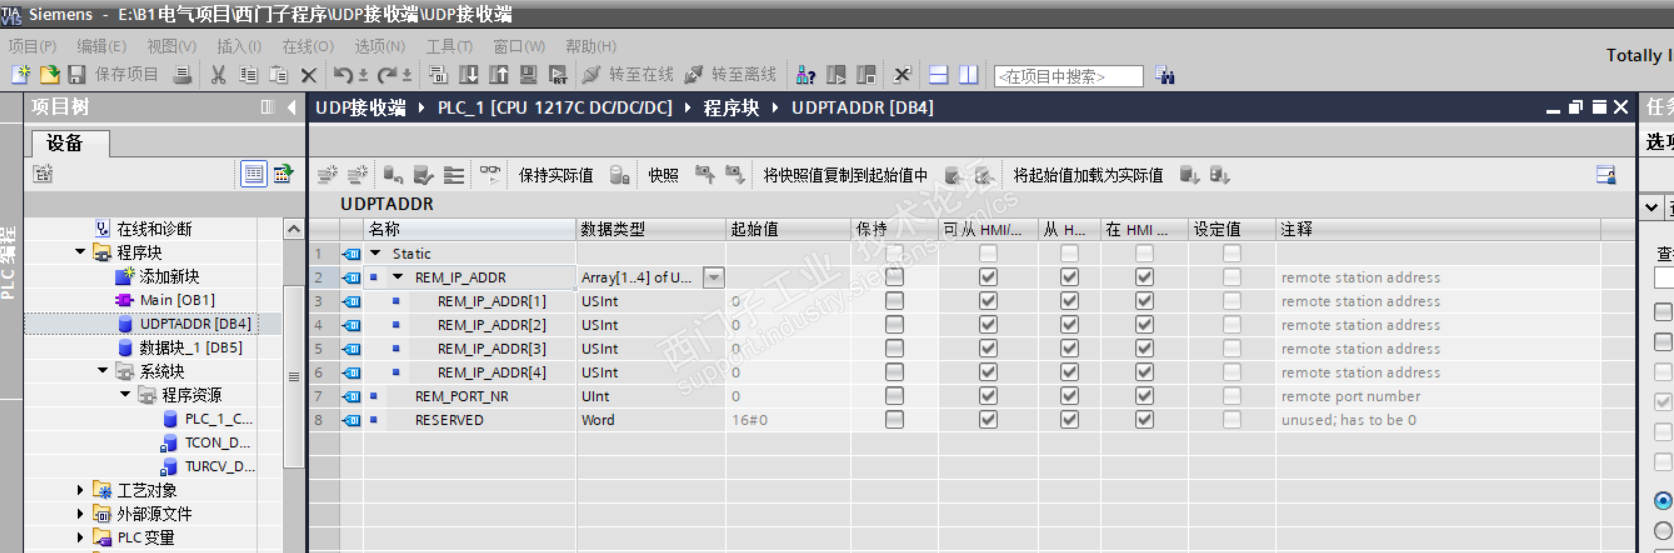Image resolution: width=1674 pixels, height=553 pixels.
Task: Expand the 工艺对象 tree node
Action: click(x=80, y=490)
